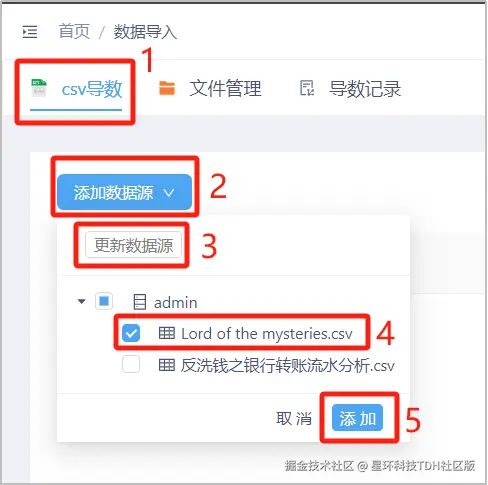The height and width of the screenshot is (485, 488).
Task: Collapse the sidebar menu hamburger icon
Action: pyautogui.click(x=30, y=32)
